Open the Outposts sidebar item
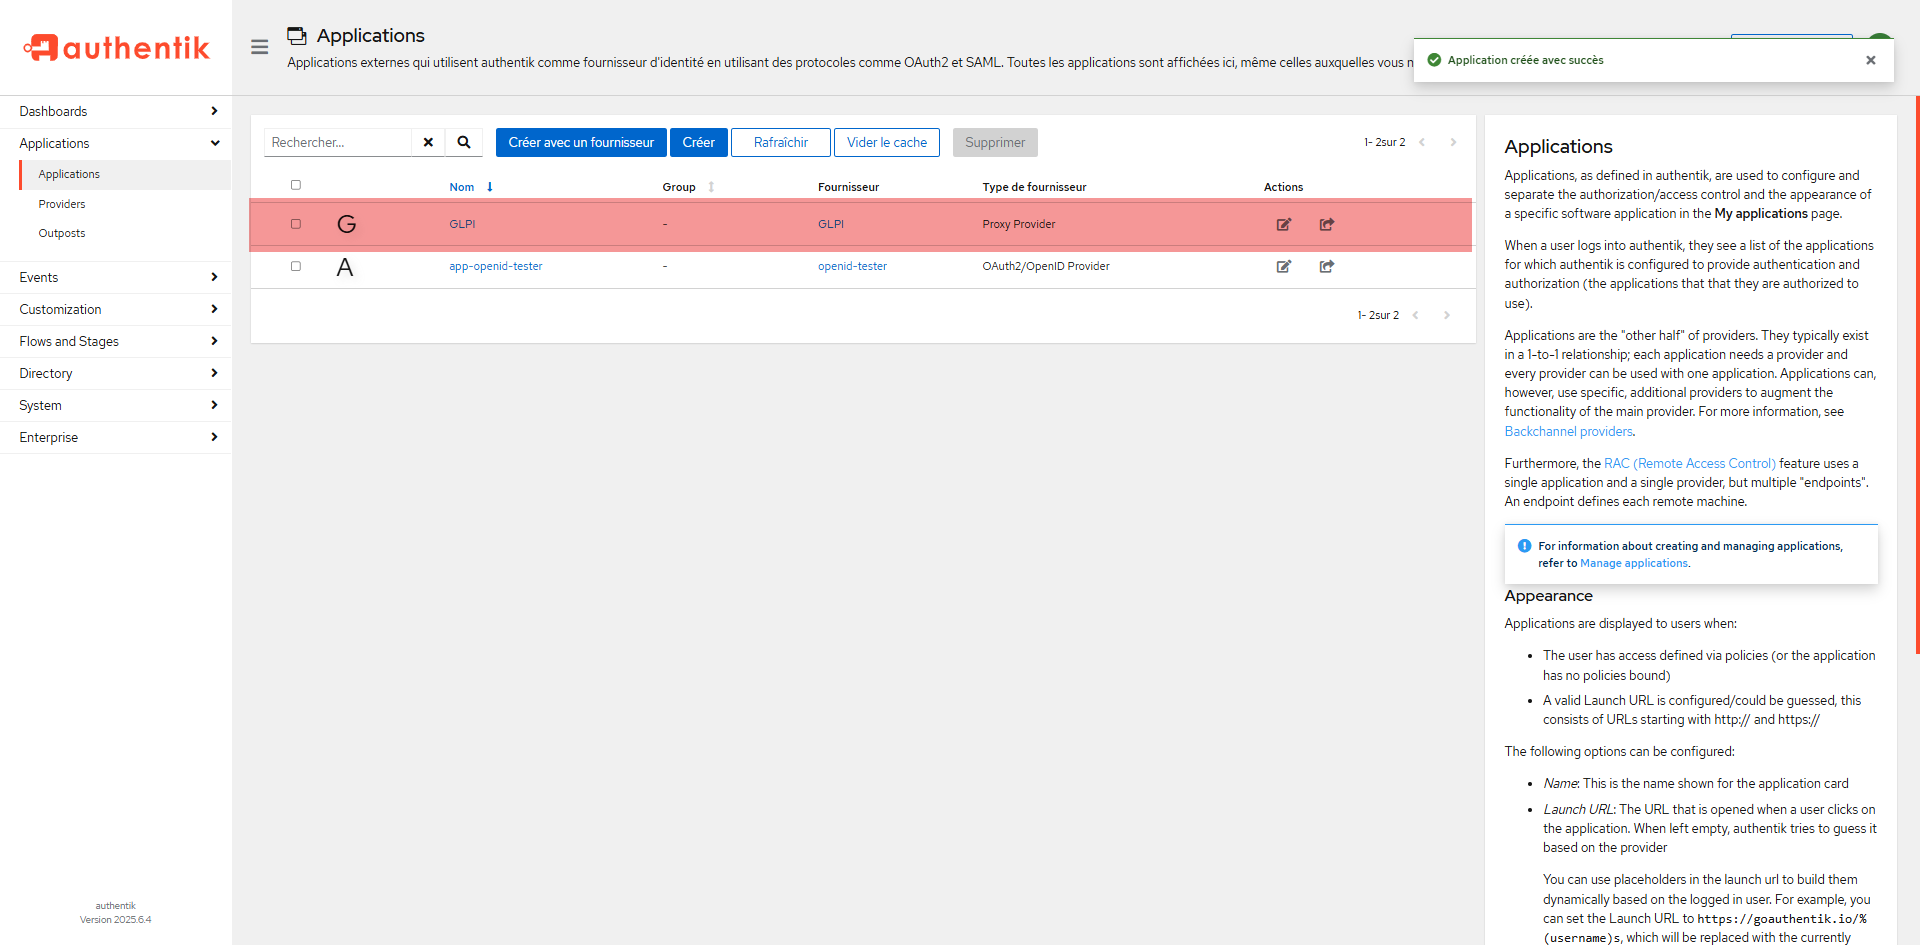 62,233
